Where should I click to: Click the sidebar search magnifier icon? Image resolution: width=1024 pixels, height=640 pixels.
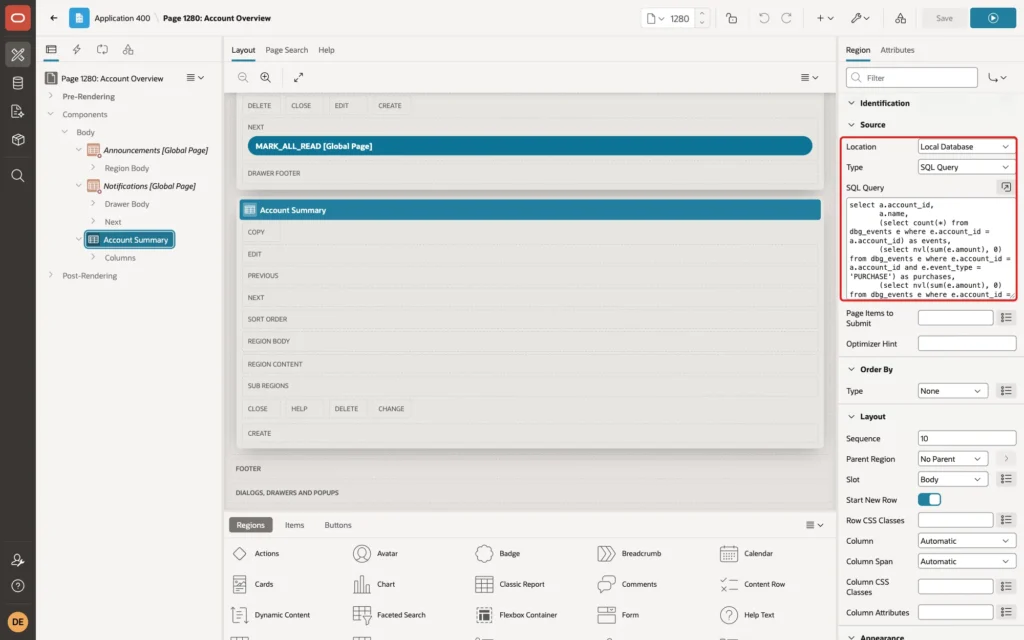point(18,175)
